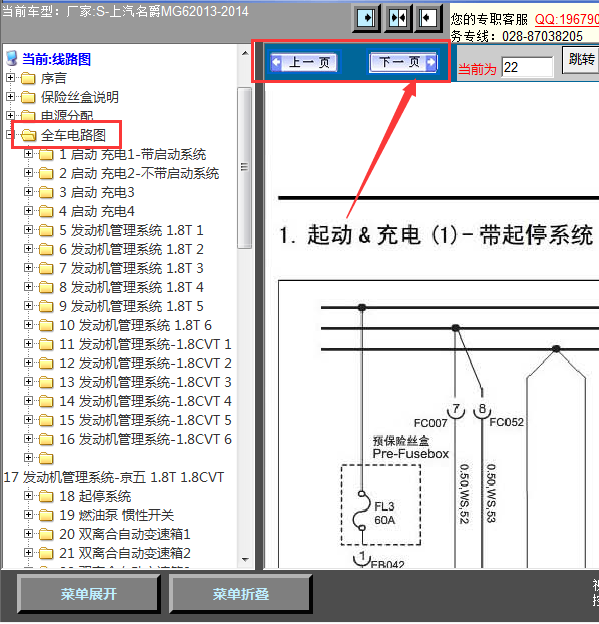Go to previous page with 上一页
The width and height of the screenshot is (599, 624).
(304, 62)
